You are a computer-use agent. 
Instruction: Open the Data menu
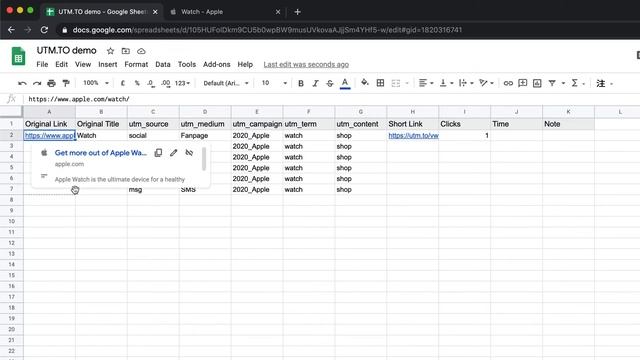click(163, 64)
